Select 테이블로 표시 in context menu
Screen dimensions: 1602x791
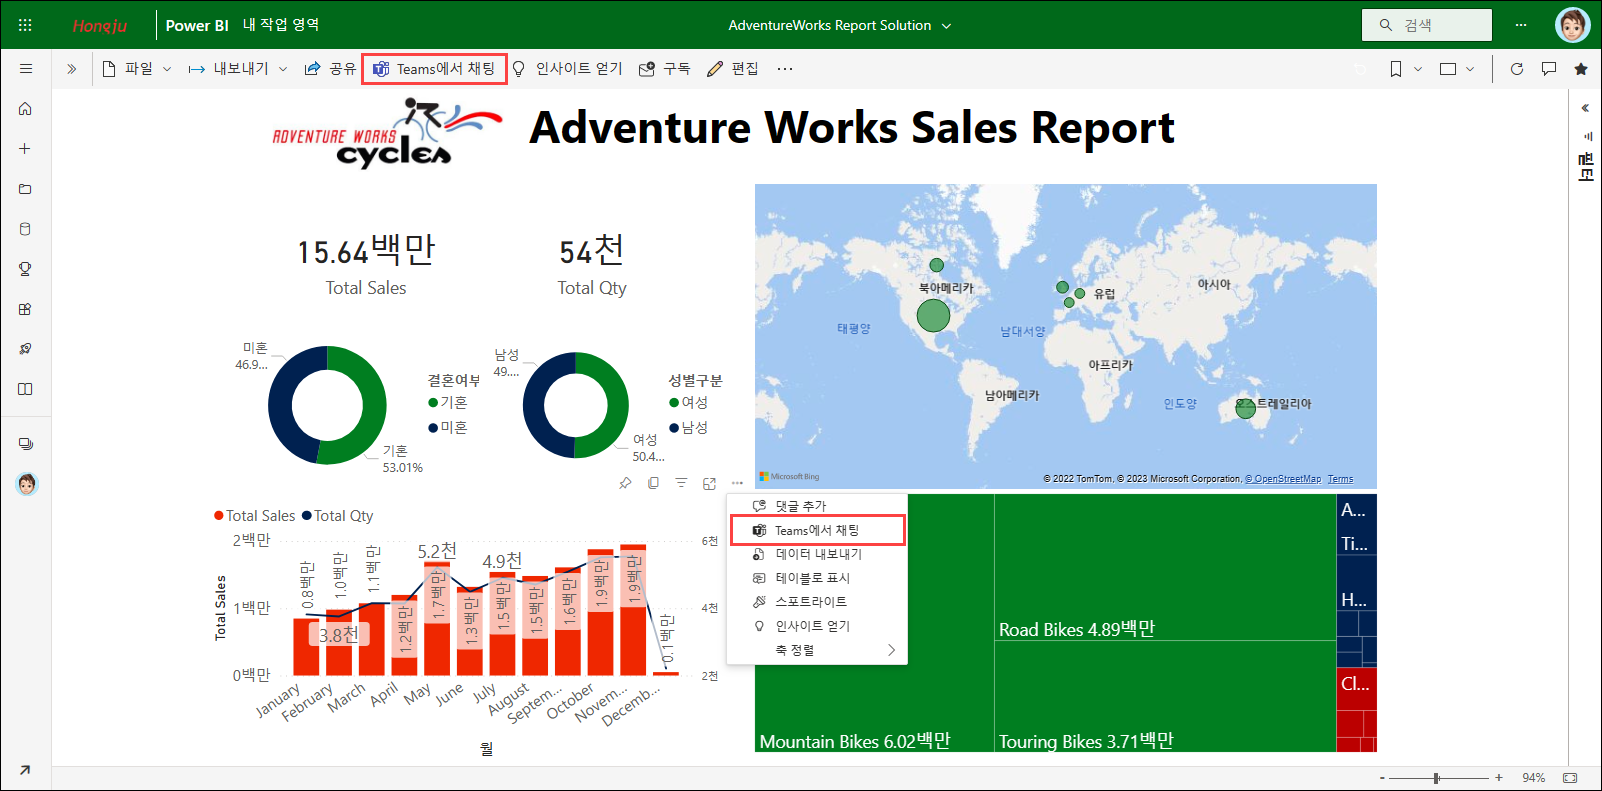tap(817, 578)
